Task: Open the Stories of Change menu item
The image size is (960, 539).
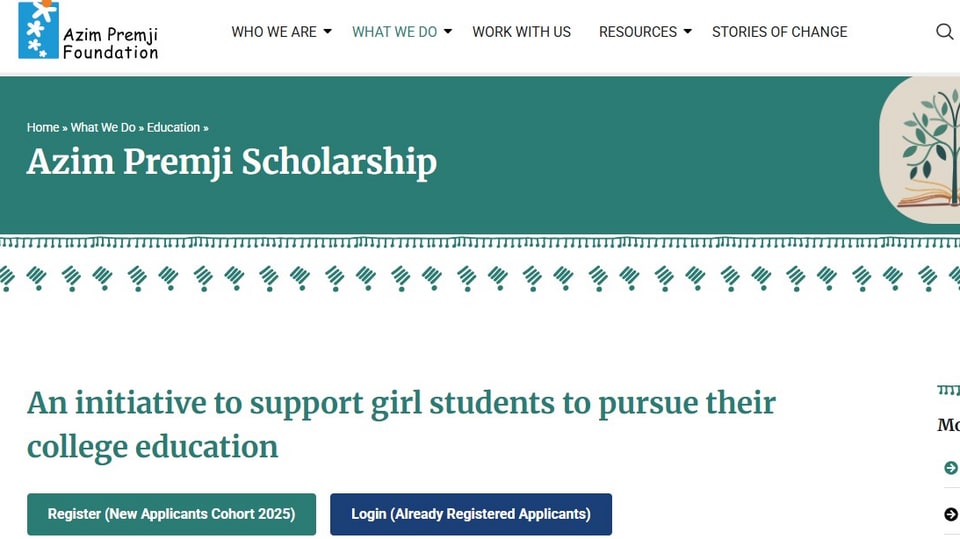Action: pos(779,32)
